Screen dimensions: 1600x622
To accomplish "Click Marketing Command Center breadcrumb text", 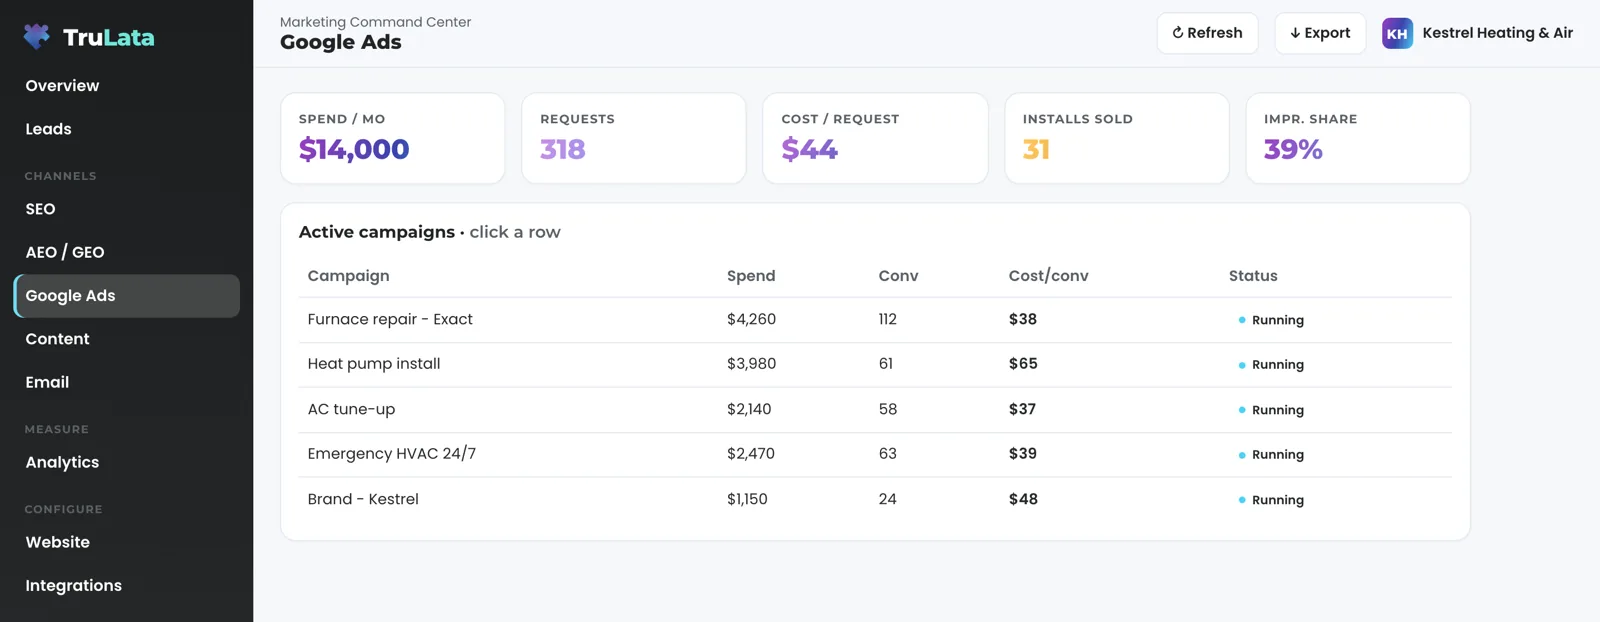I will 375,22.
